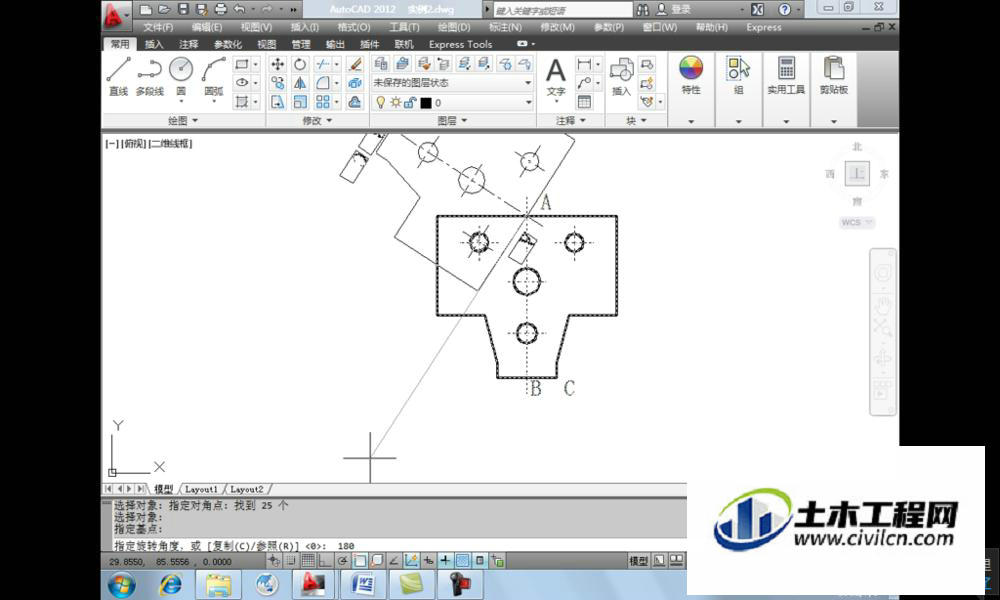Click the Plot printer icon in quick access toolbar

click(221, 9)
